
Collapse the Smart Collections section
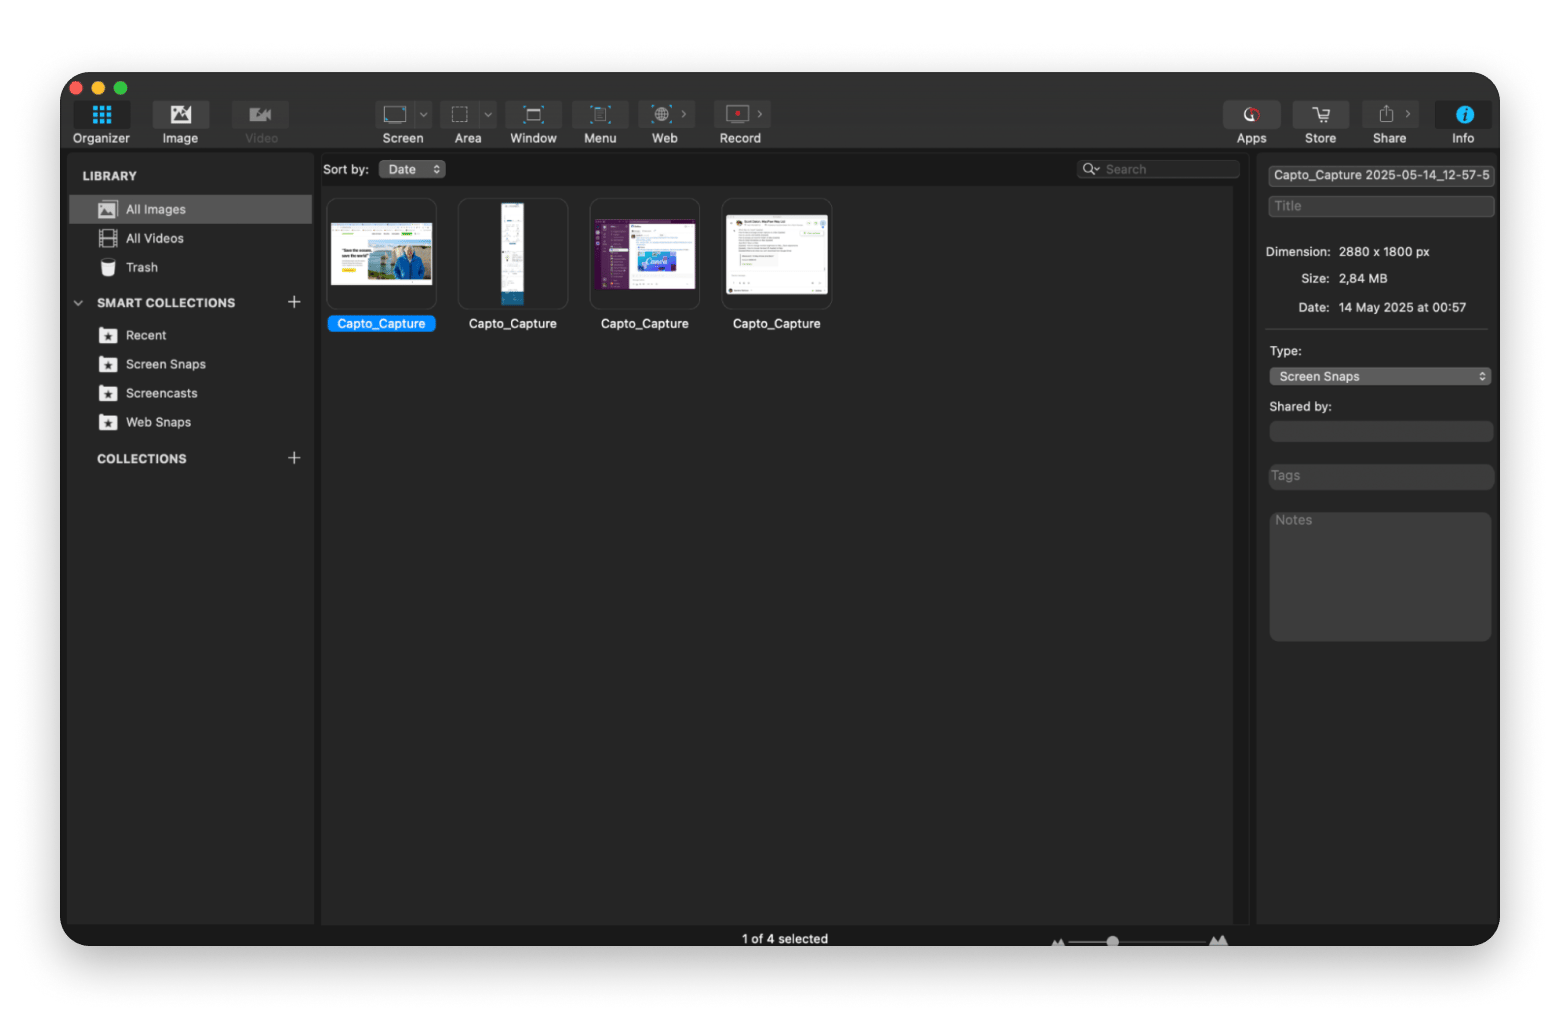[x=79, y=303]
